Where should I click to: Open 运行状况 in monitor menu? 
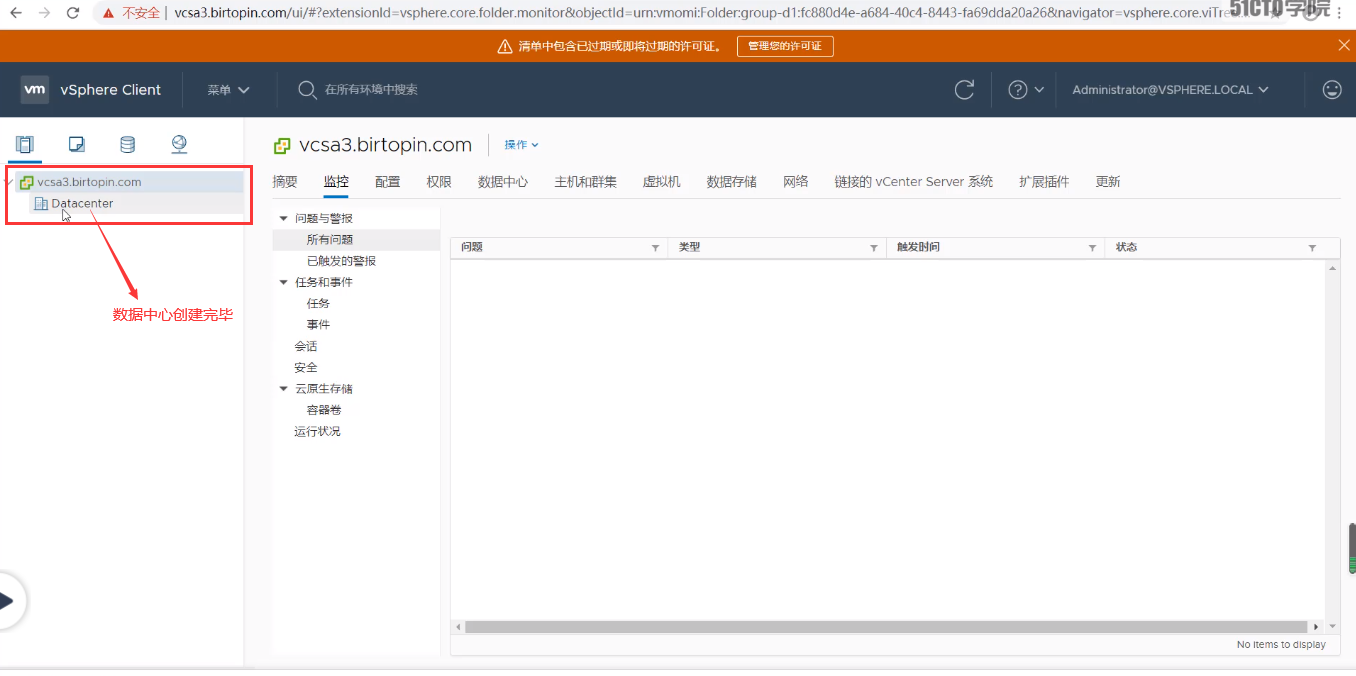click(x=318, y=432)
